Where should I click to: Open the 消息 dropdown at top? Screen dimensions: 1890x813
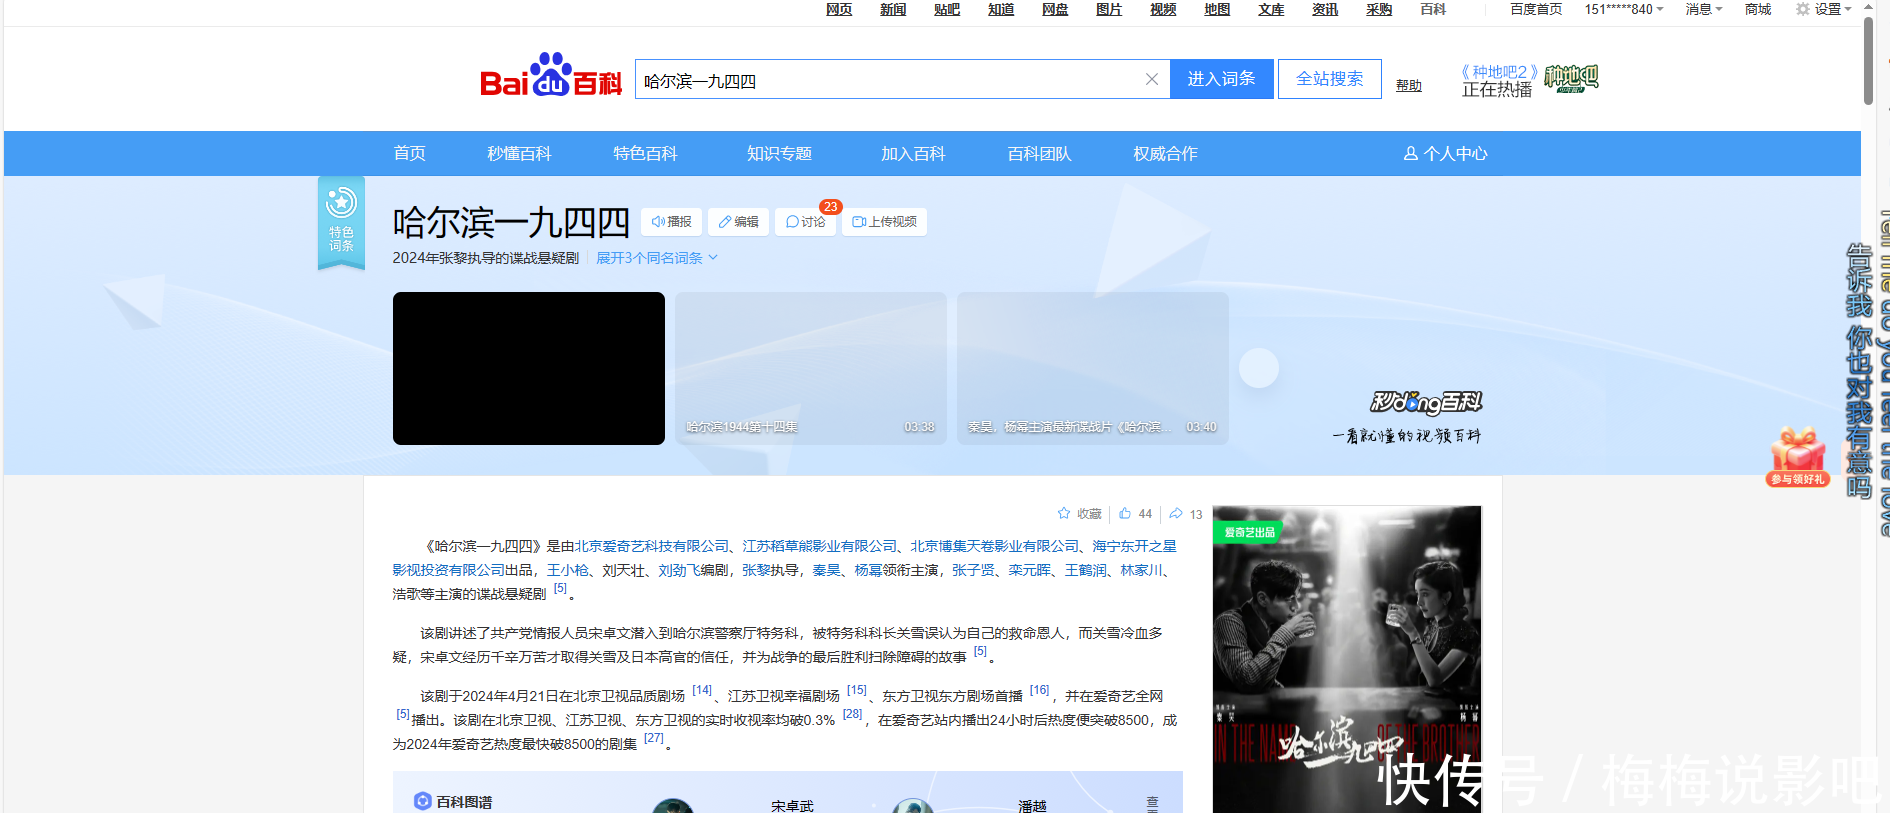[1703, 9]
